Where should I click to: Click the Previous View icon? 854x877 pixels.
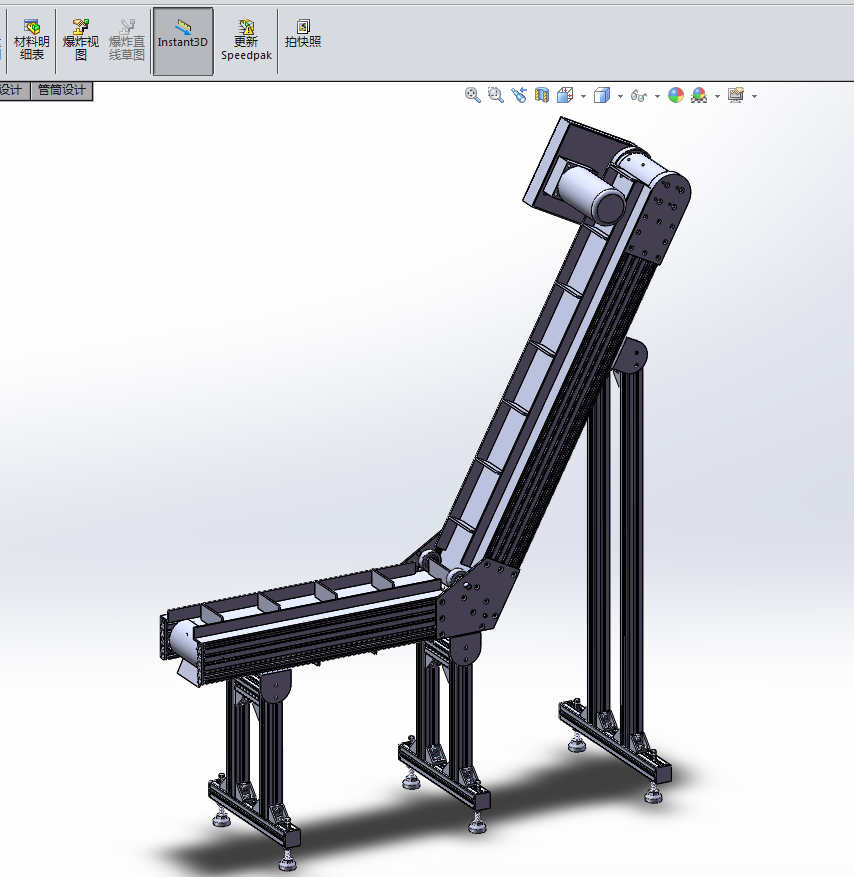tap(518, 95)
